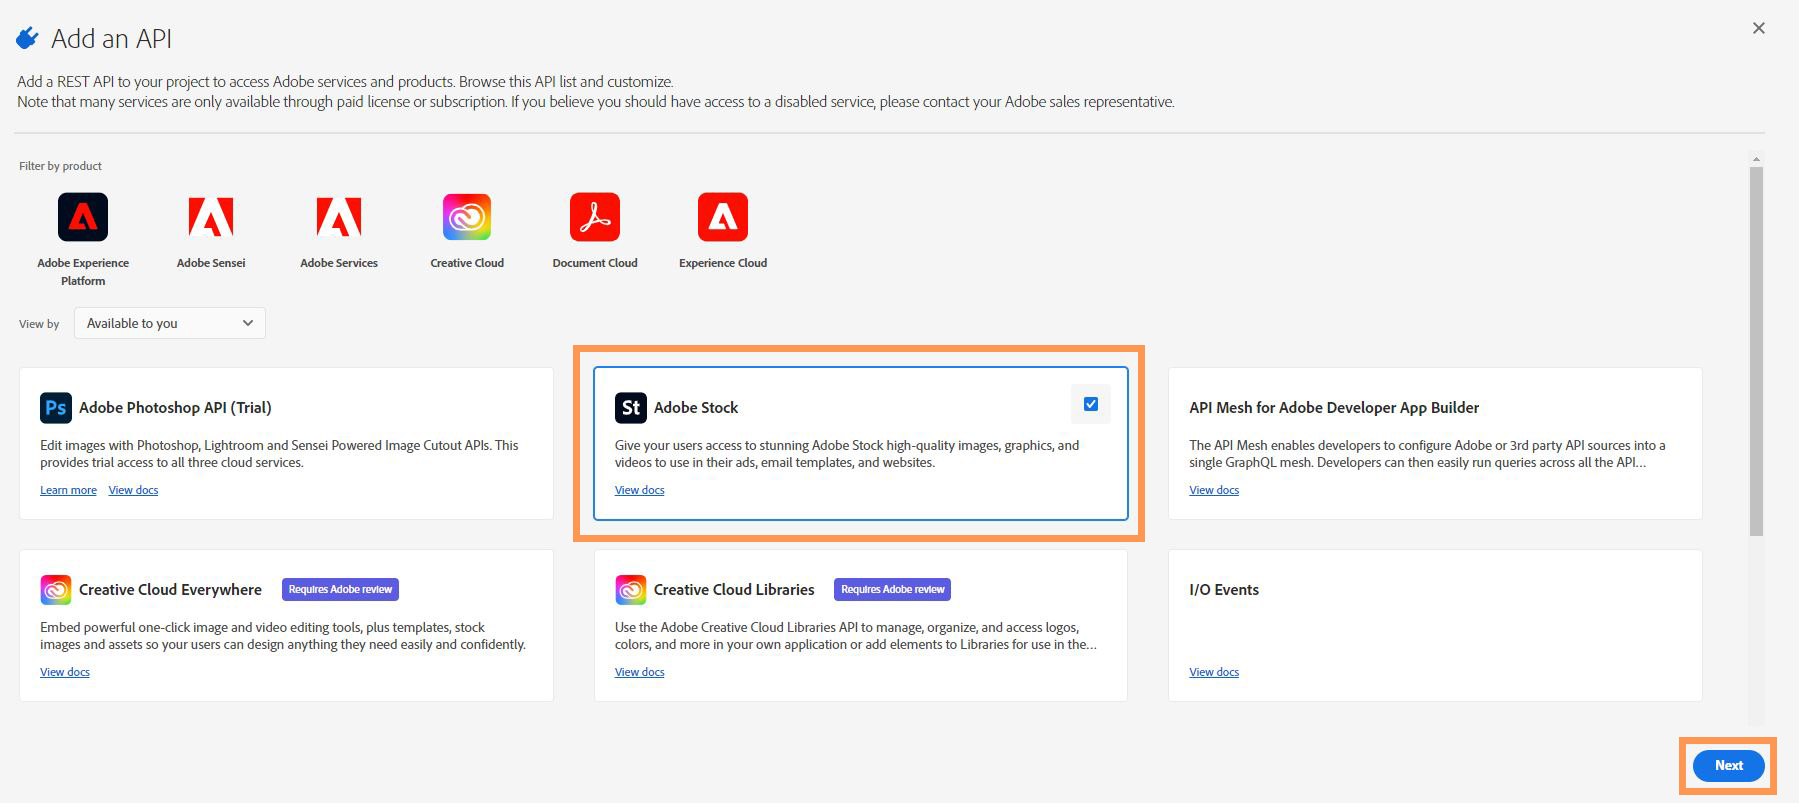Open View docs link for API Mesh
1799x803 pixels.
[1214, 490]
